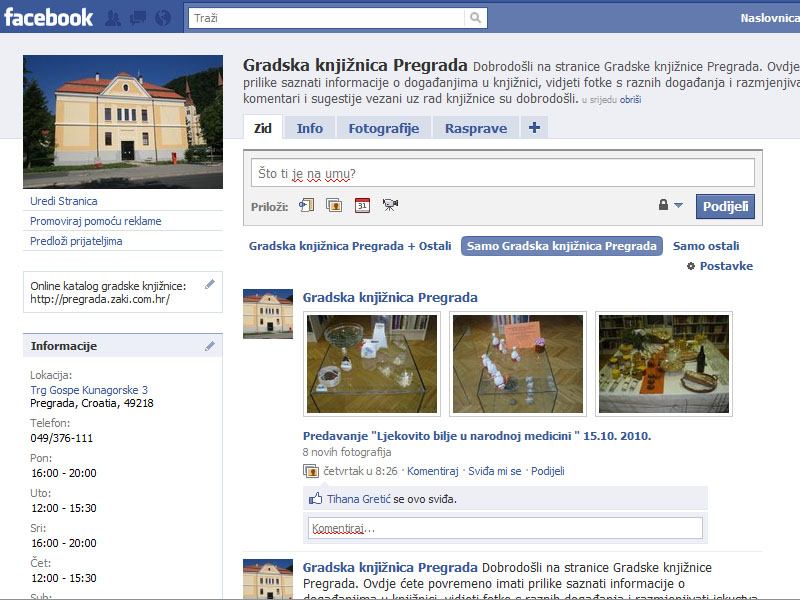Open notifications globe icon
This screenshot has width=800, height=600.
point(163,18)
